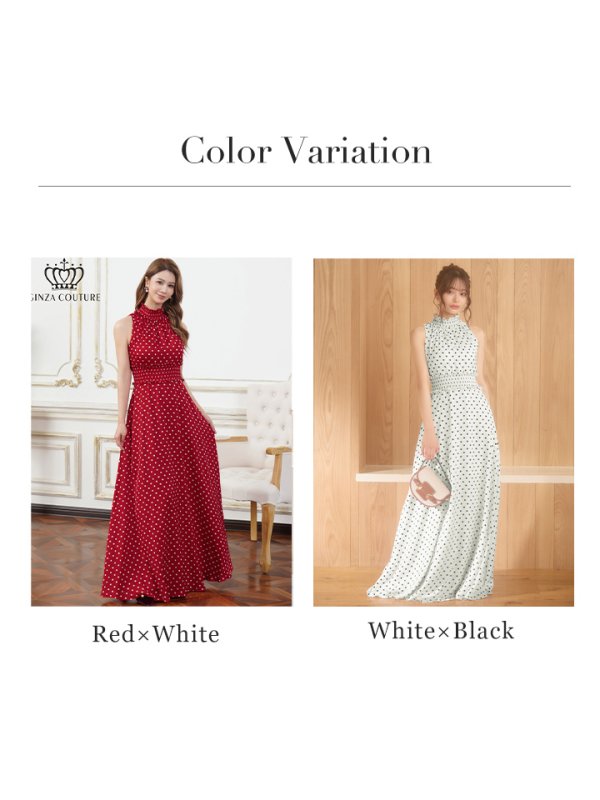The height and width of the screenshot is (800, 600).
Task: Click the Color Variation heading
Action: 306,151
